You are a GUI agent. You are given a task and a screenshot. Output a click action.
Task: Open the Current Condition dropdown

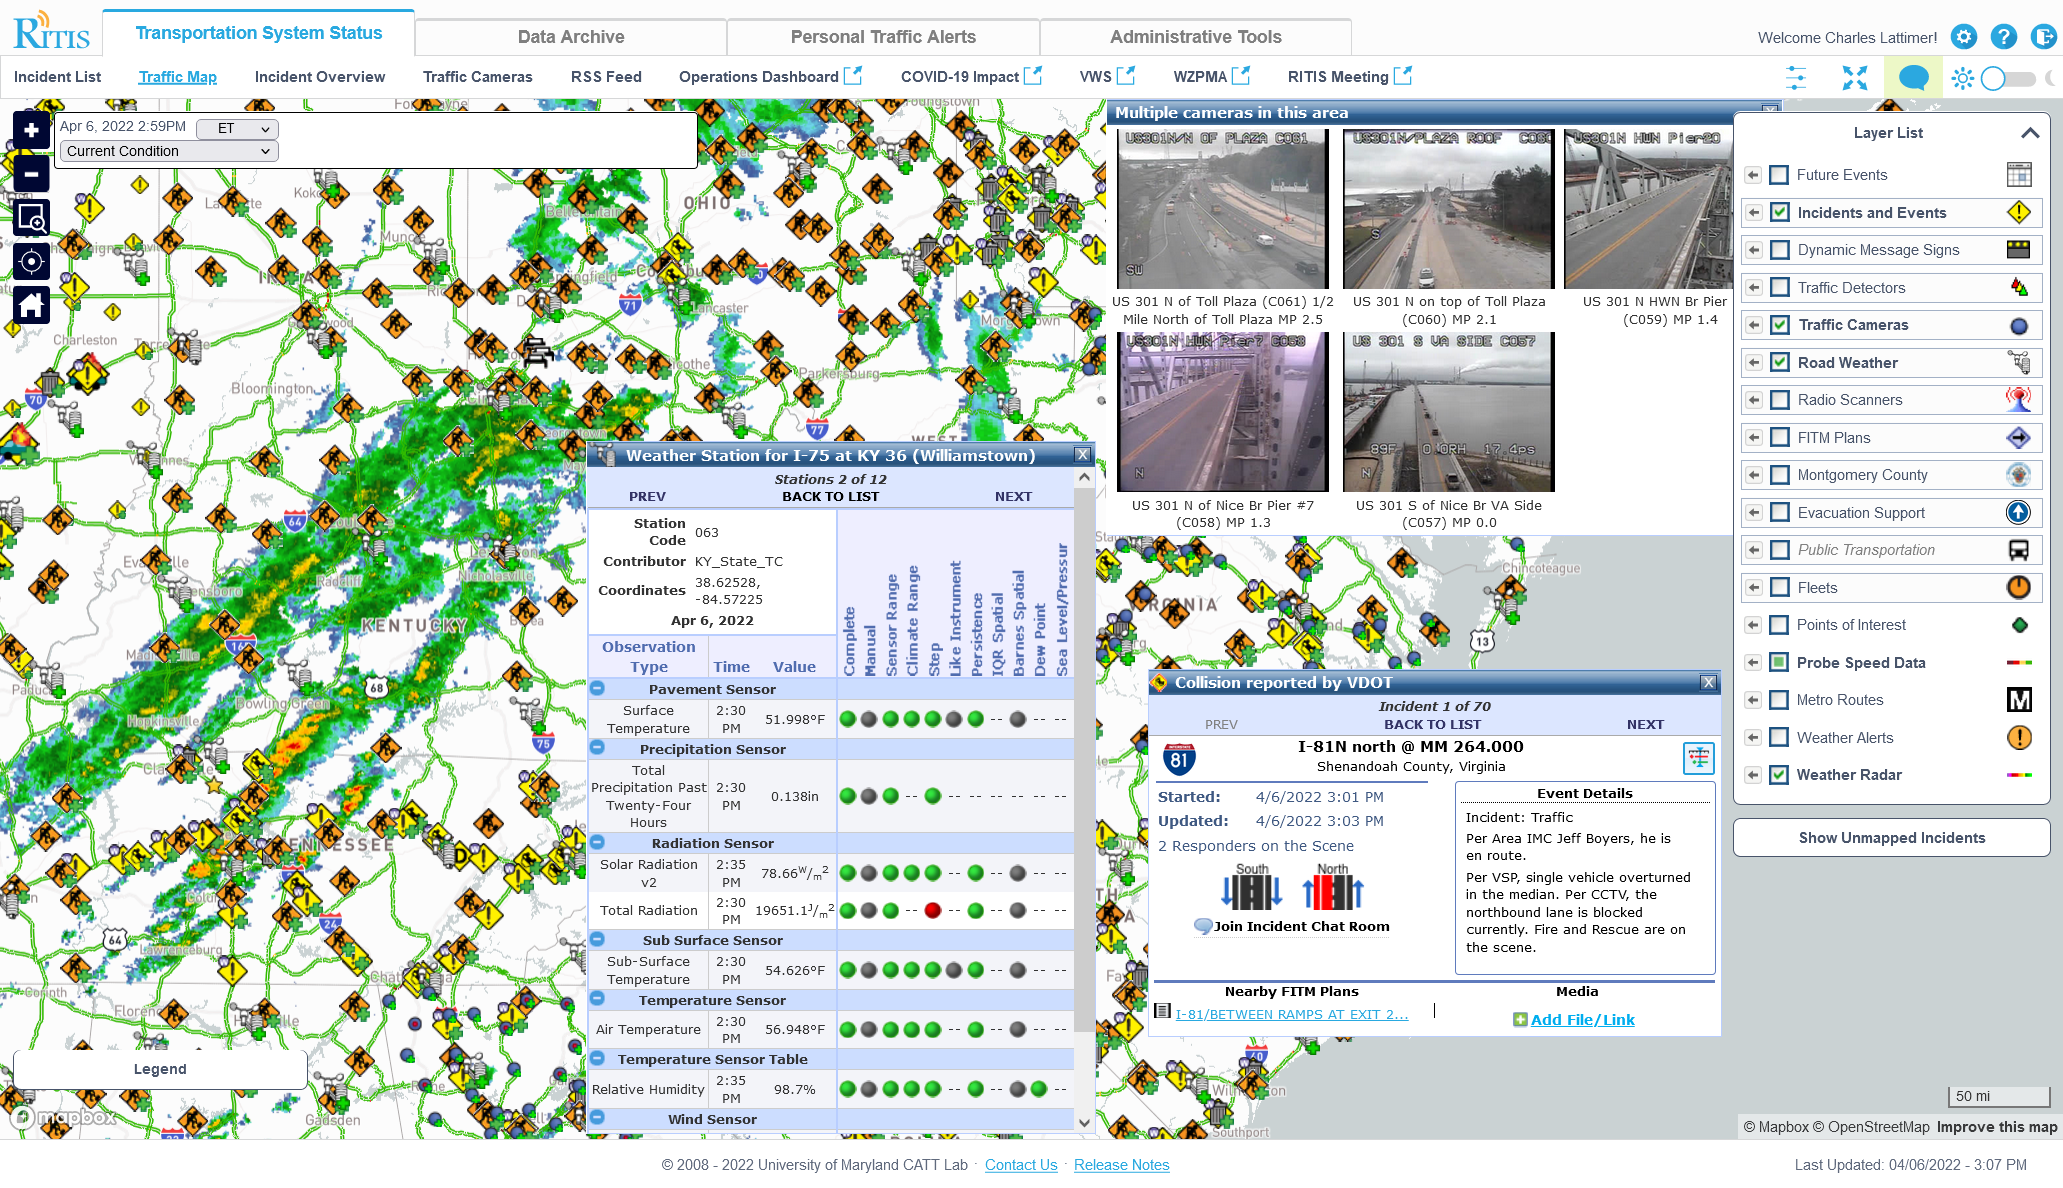tap(167, 151)
